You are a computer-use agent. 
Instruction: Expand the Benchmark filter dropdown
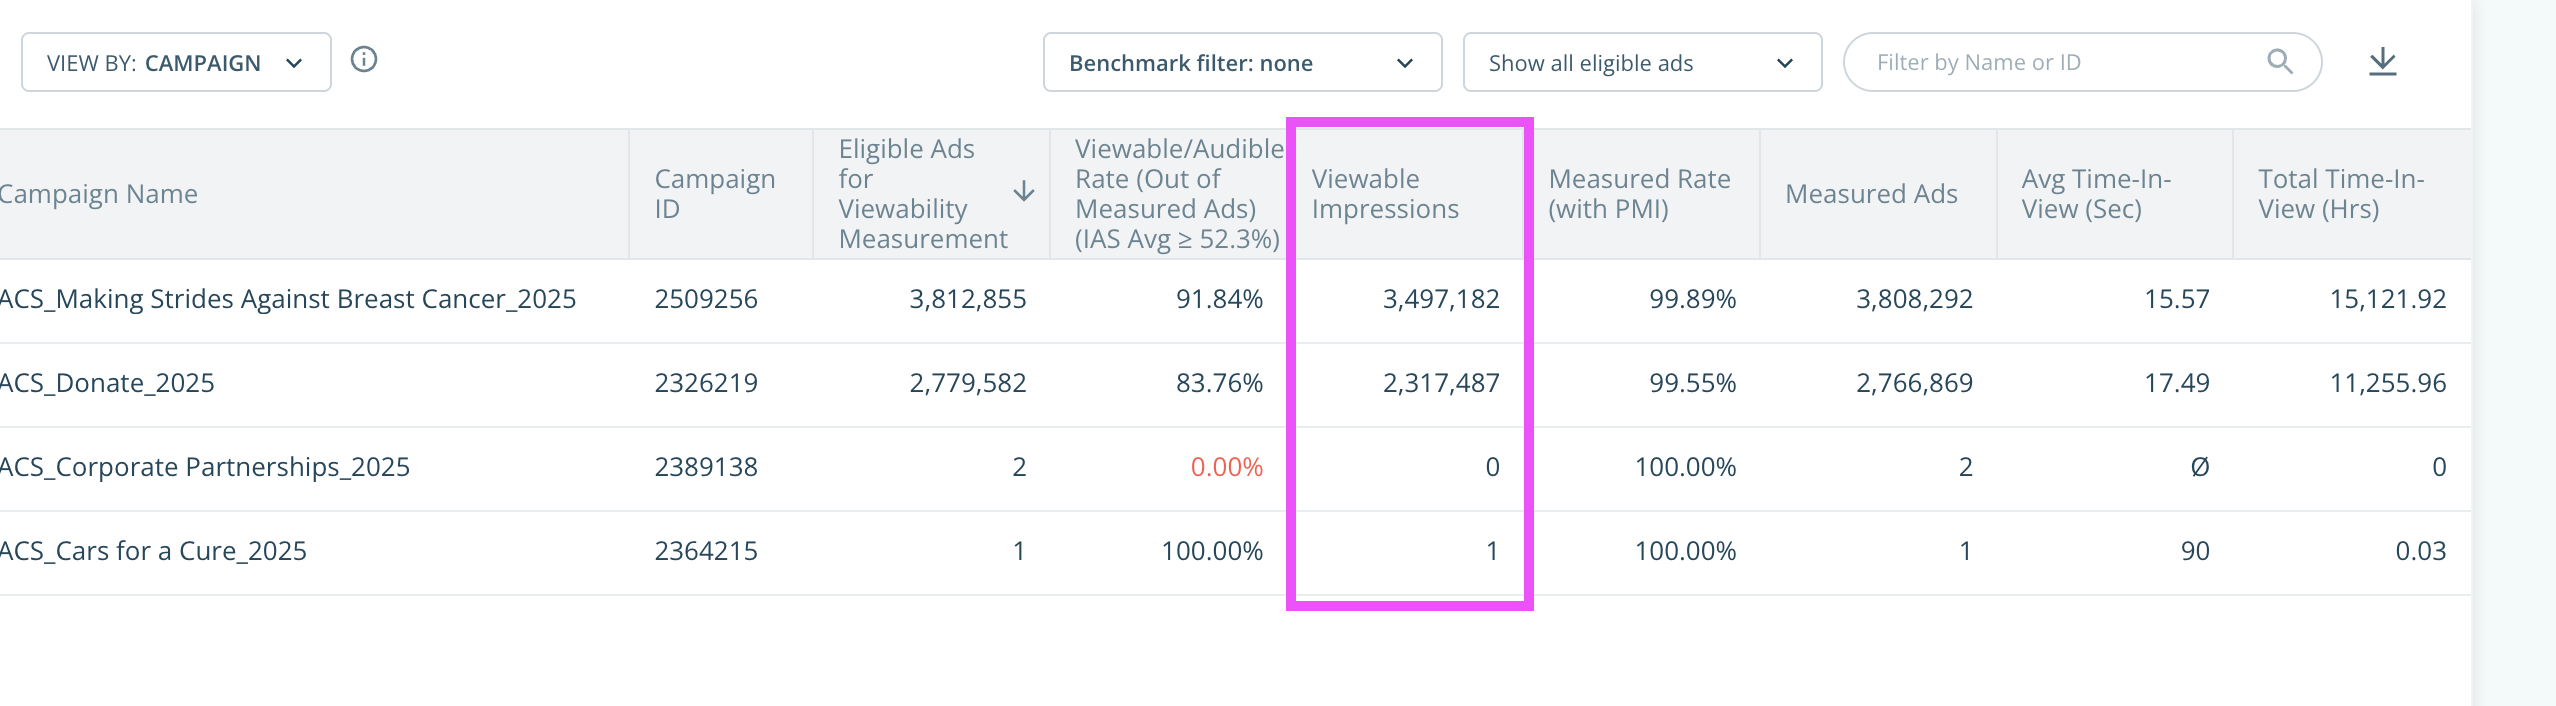pos(1241,63)
